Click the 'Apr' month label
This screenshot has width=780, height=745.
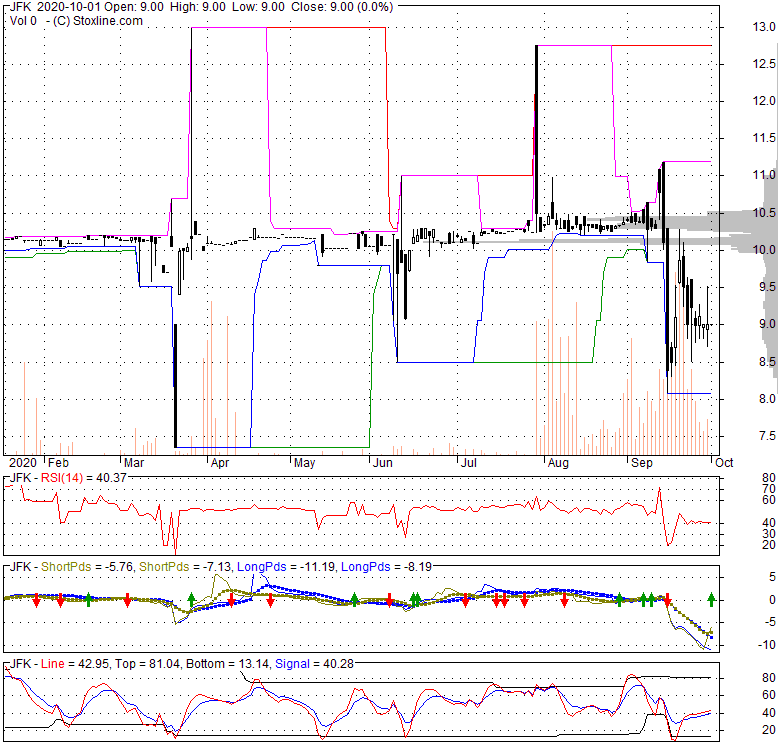click(x=220, y=463)
